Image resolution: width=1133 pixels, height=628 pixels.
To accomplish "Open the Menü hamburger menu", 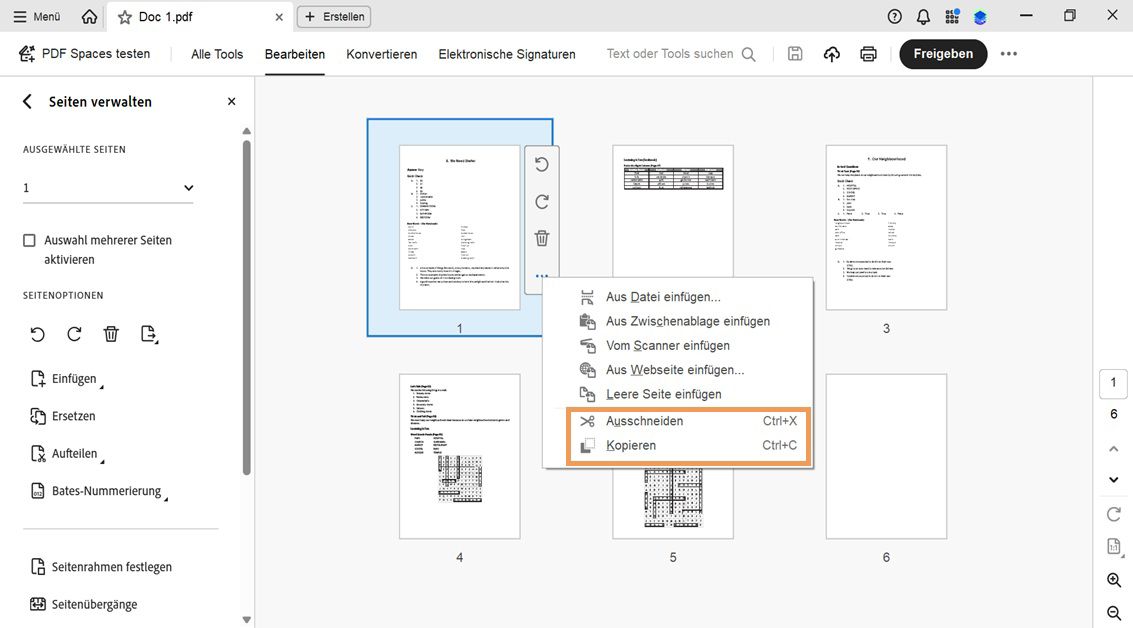I will tap(37, 17).
